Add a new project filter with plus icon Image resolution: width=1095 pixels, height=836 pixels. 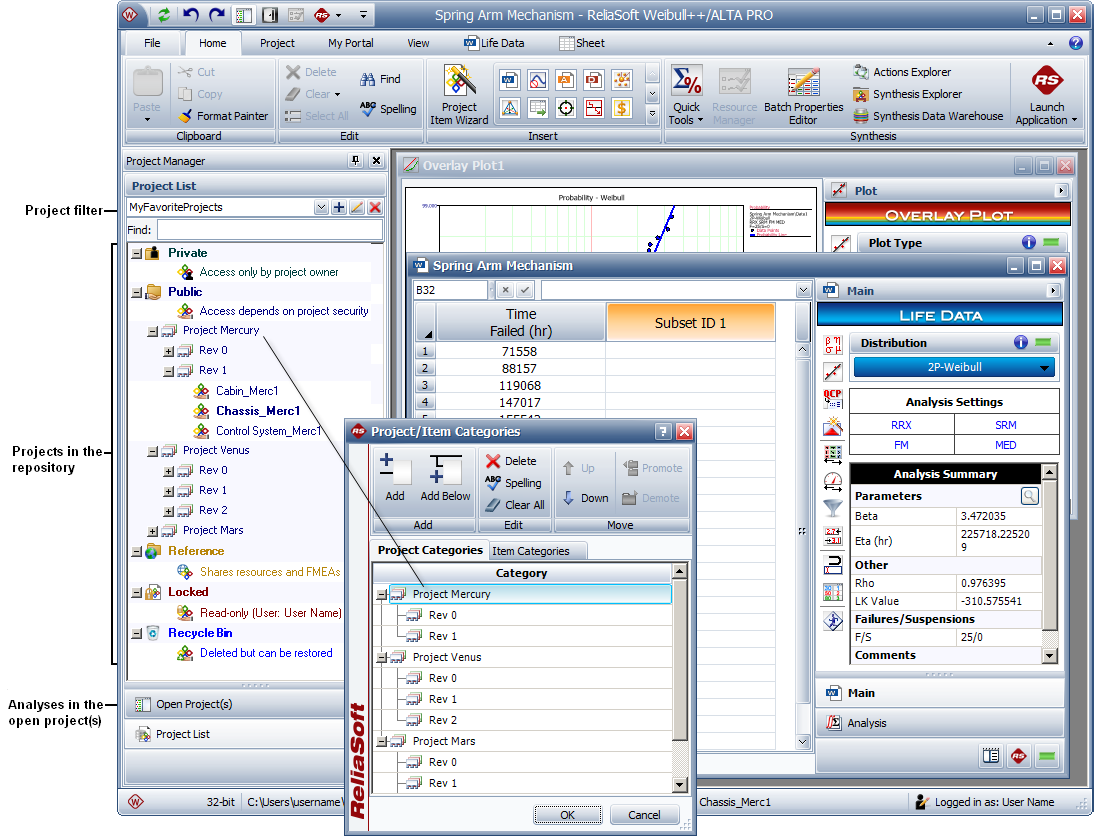click(339, 207)
